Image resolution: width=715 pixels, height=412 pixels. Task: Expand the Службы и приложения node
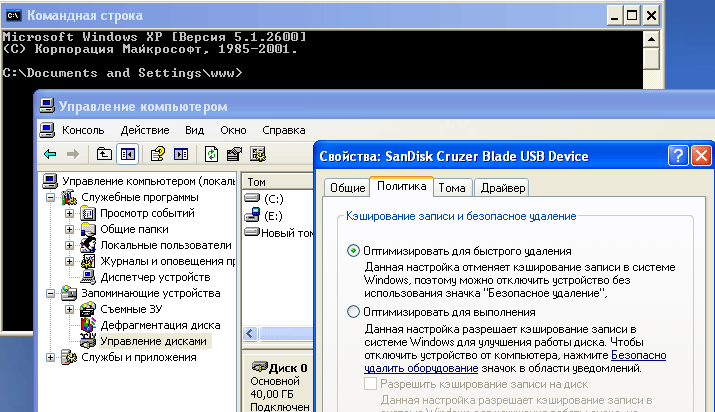tap(50, 357)
